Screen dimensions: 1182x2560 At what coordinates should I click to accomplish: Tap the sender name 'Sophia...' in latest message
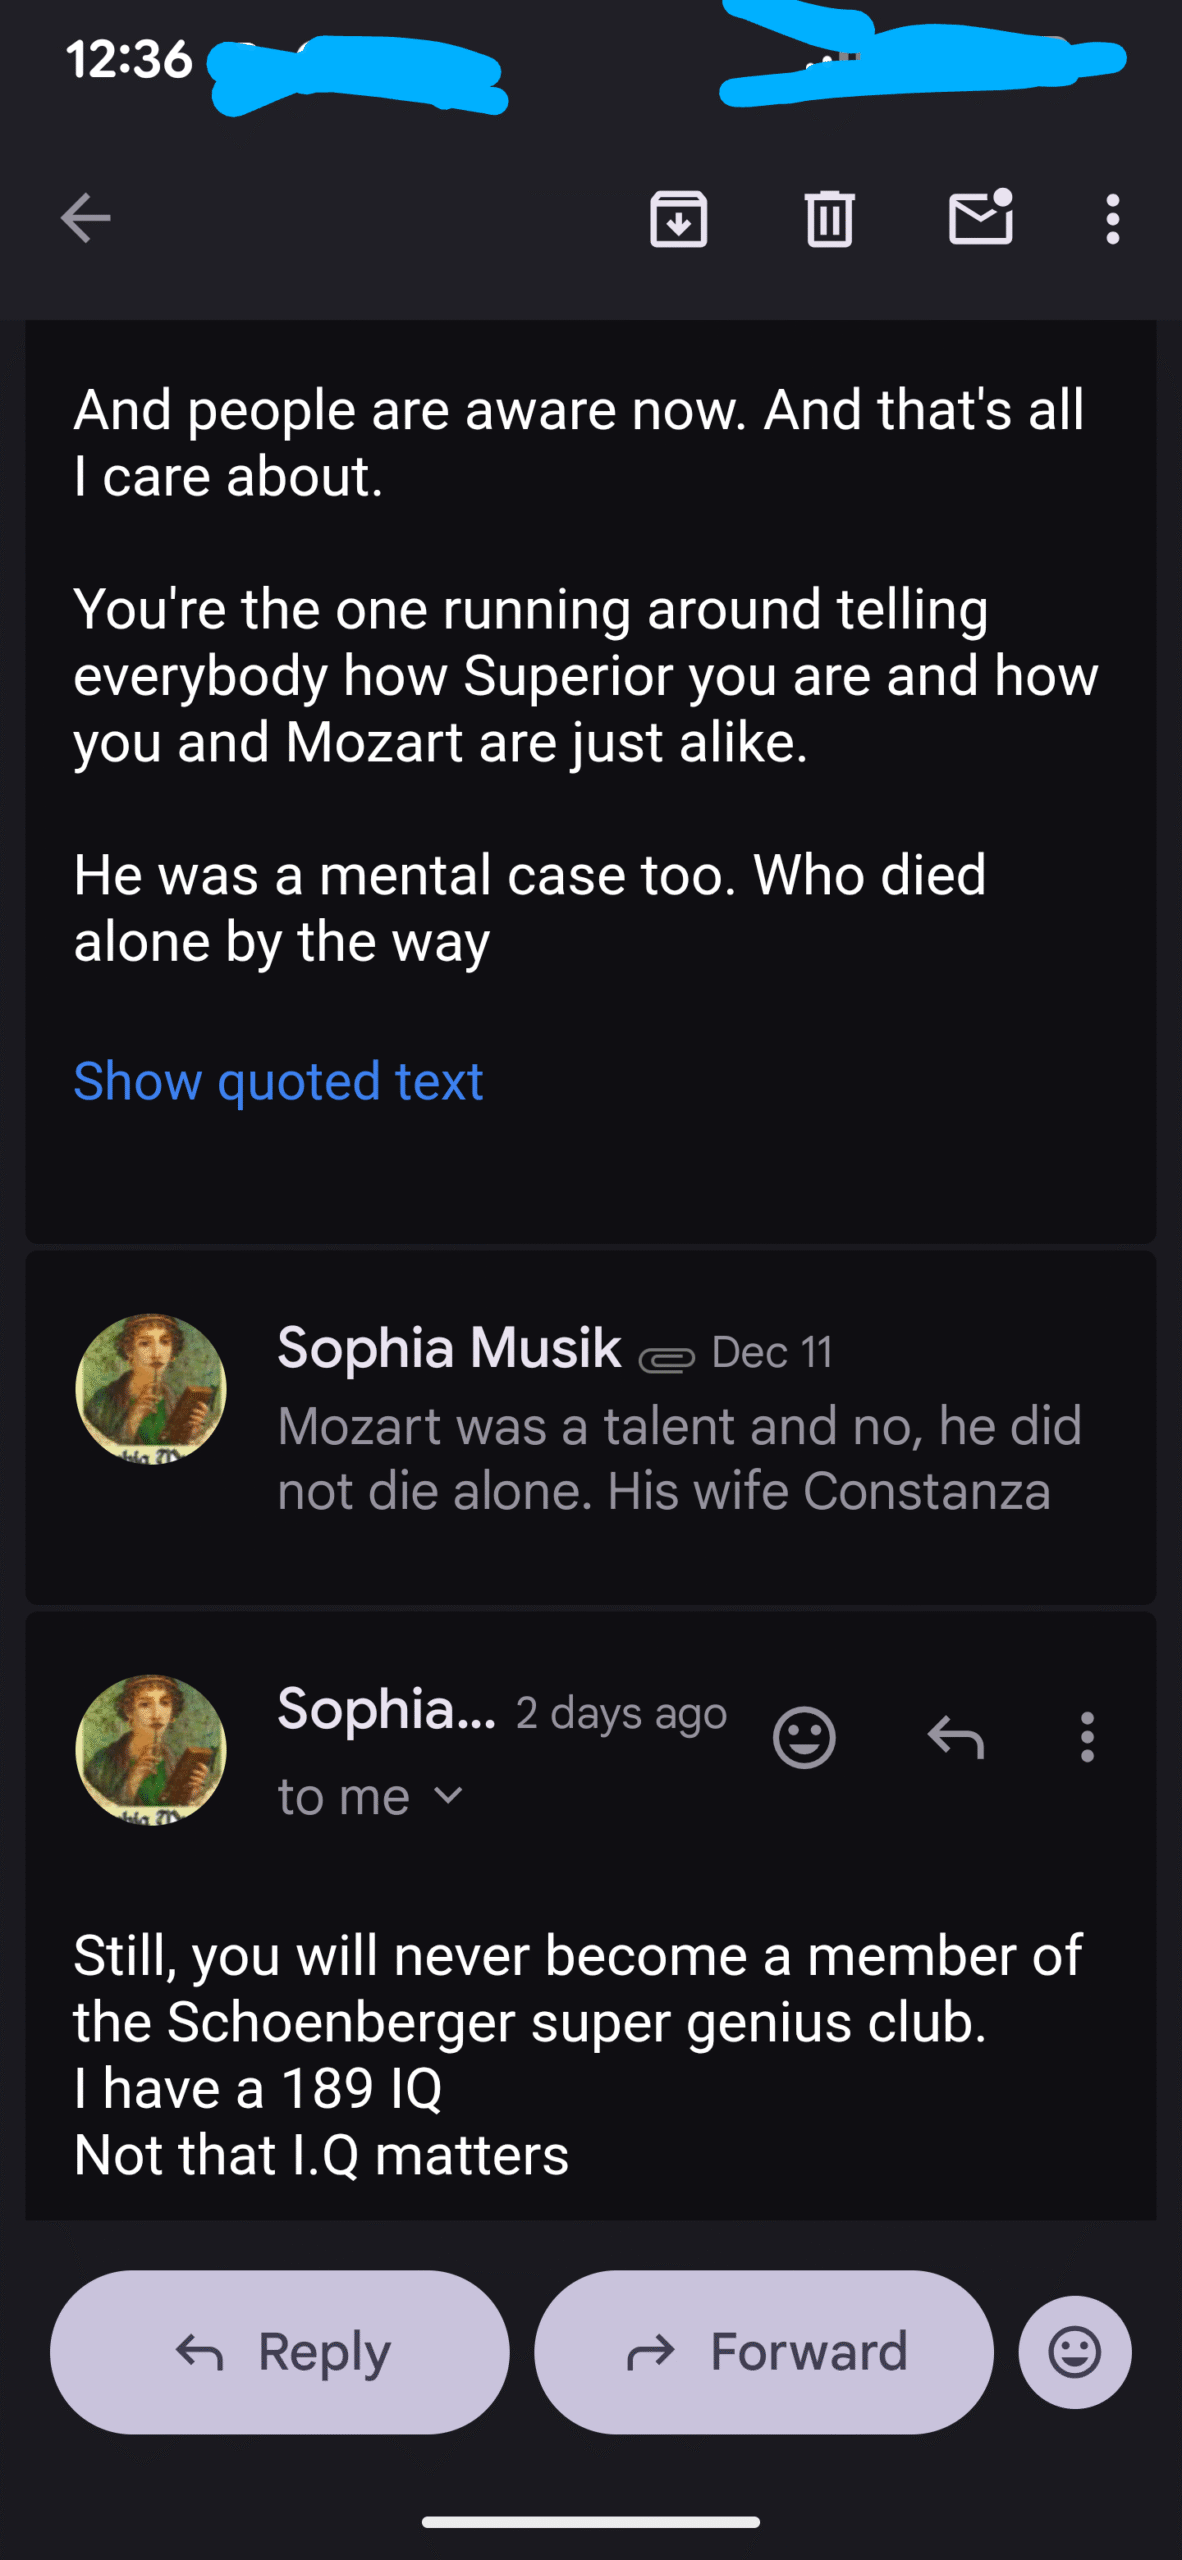(x=386, y=1710)
